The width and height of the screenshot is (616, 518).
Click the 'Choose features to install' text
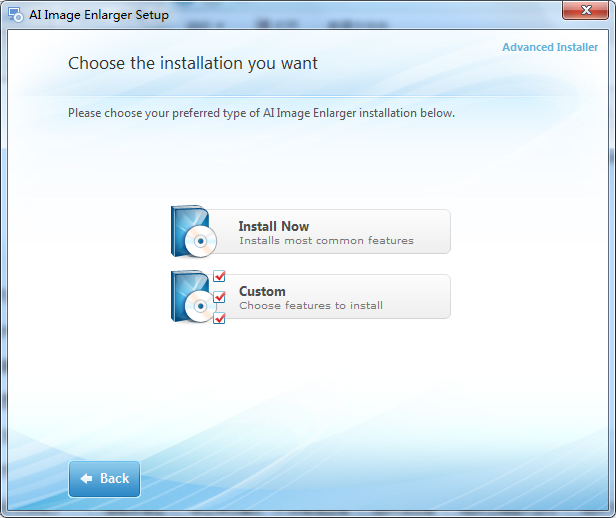click(311, 306)
